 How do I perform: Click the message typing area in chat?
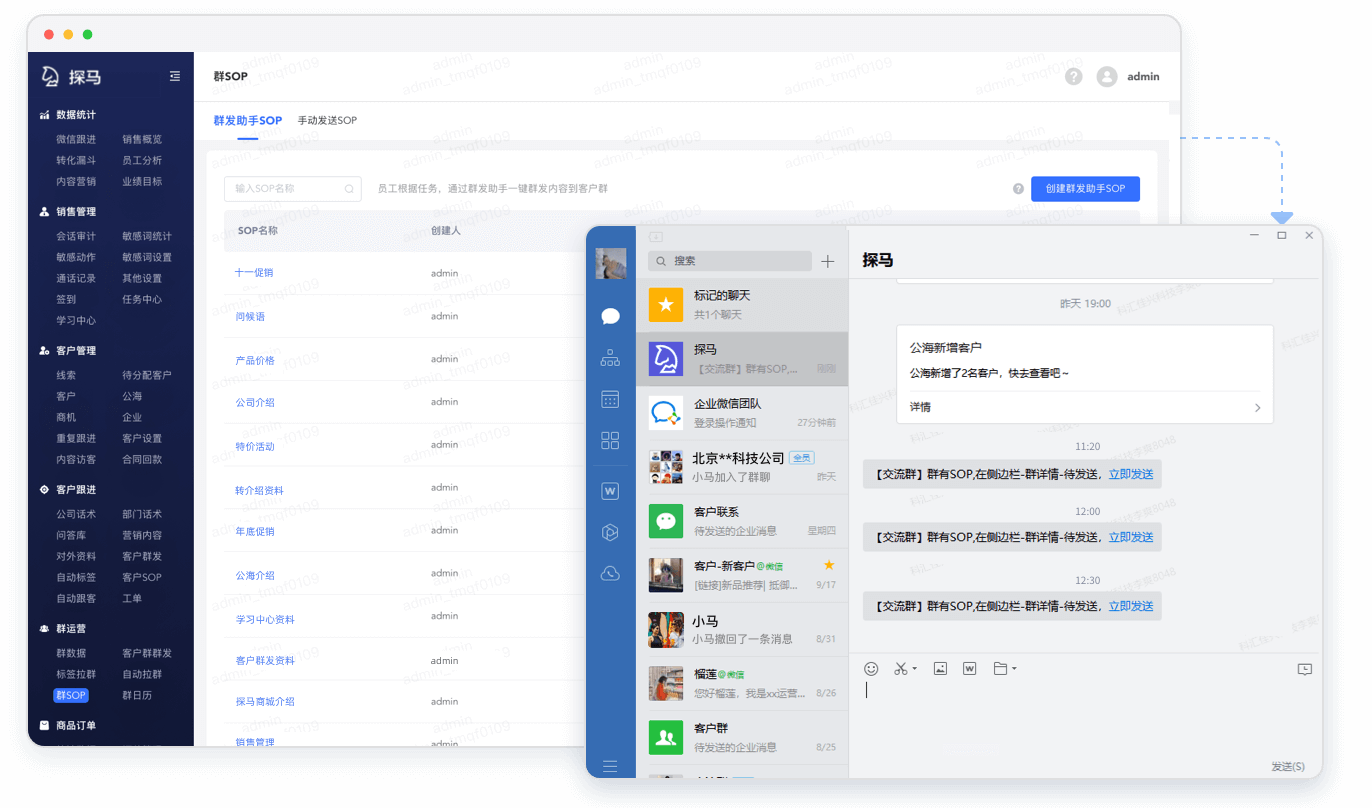pyautogui.click(x=1085, y=715)
